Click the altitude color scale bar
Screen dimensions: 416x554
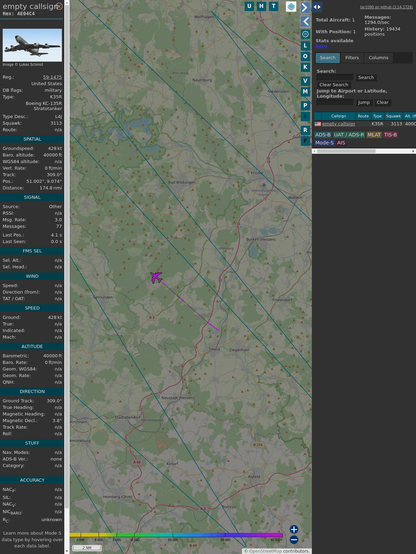pos(176,535)
